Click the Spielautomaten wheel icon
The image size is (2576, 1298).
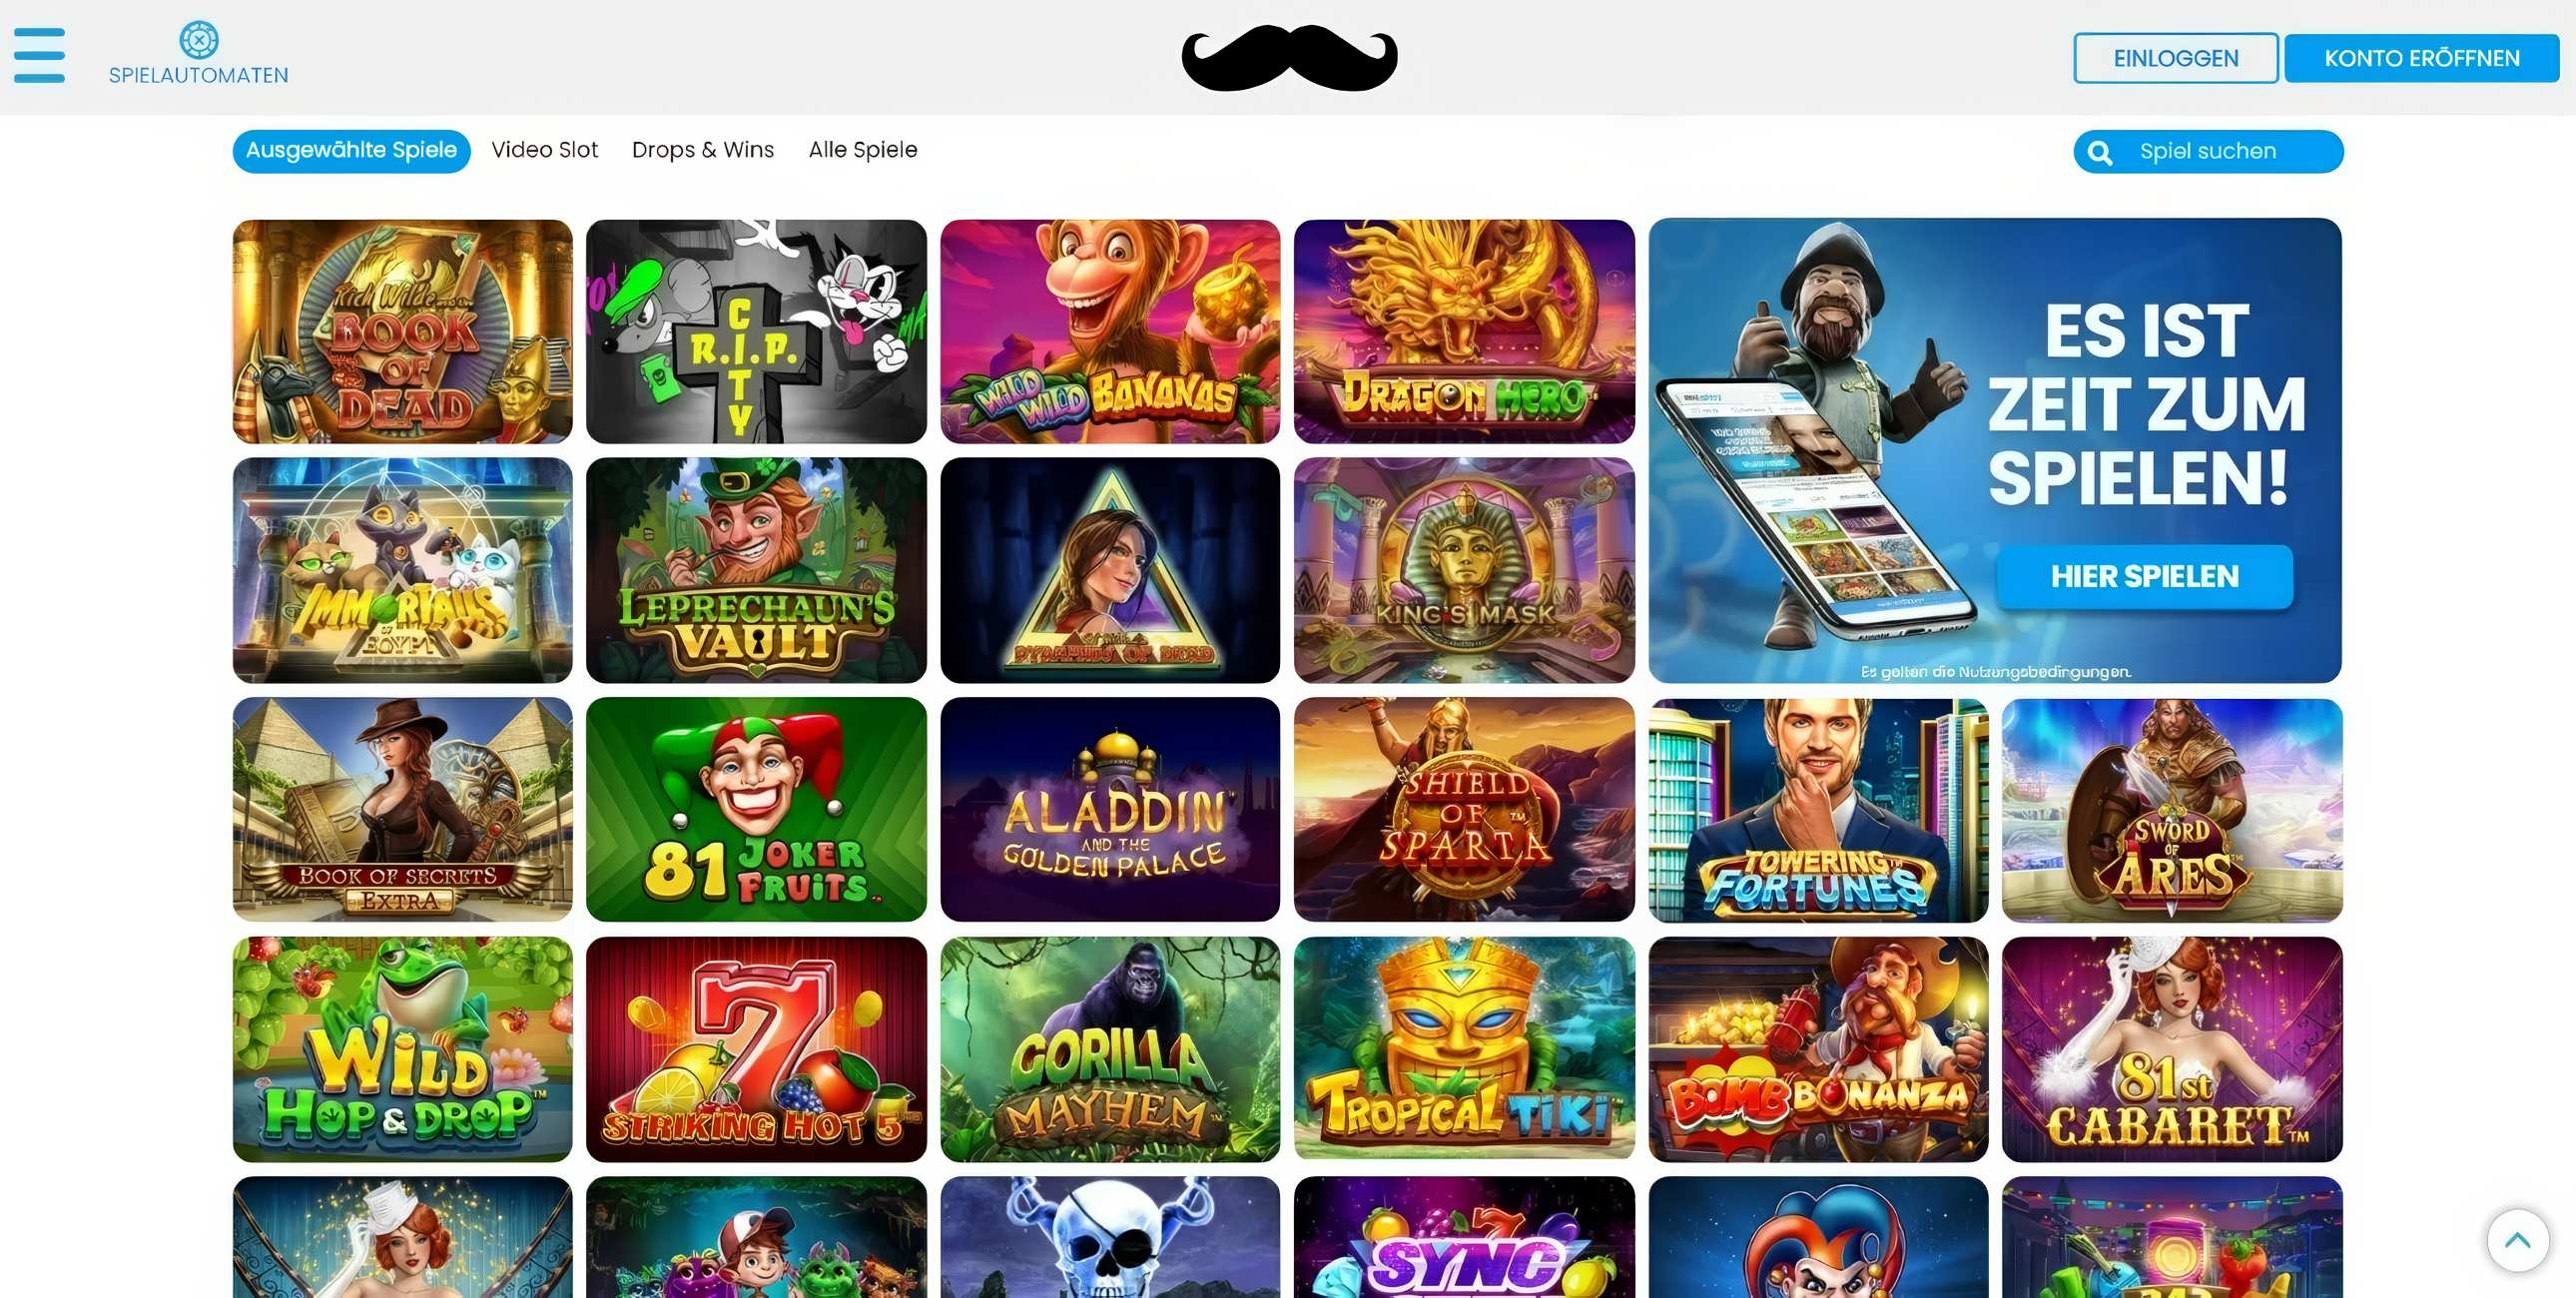click(199, 40)
